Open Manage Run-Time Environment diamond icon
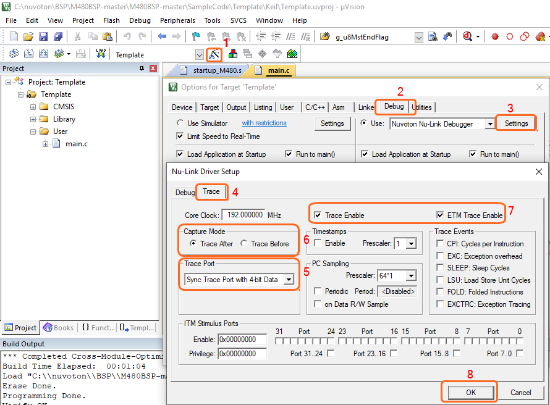Viewport: 550px width, 405px height. [x=262, y=54]
